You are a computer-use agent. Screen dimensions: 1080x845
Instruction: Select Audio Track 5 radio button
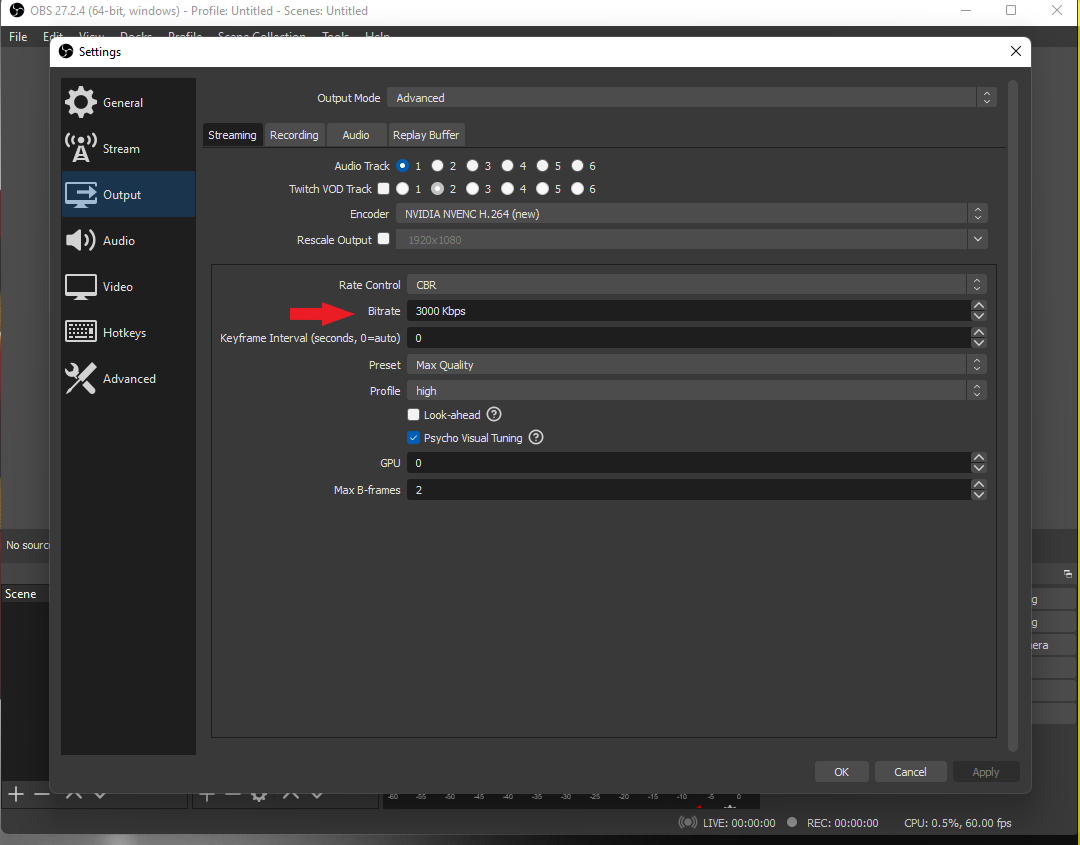point(543,165)
